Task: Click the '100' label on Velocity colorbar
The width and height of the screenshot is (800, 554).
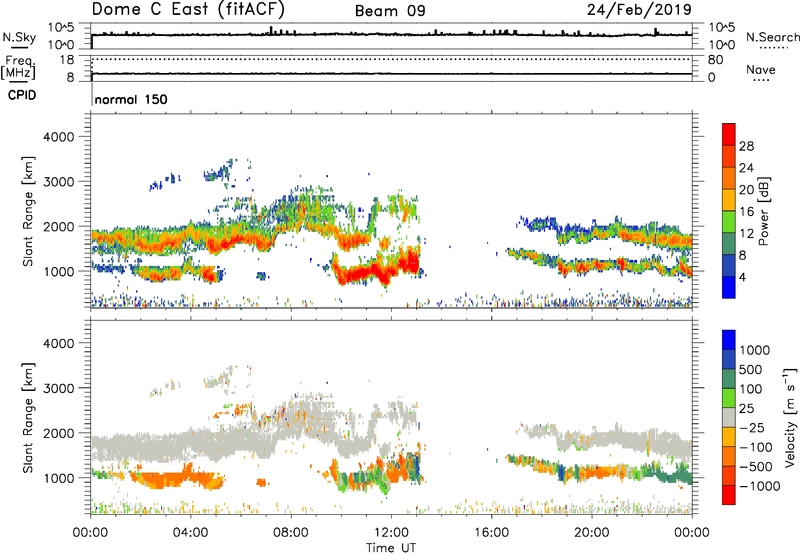Action: coord(751,389)
